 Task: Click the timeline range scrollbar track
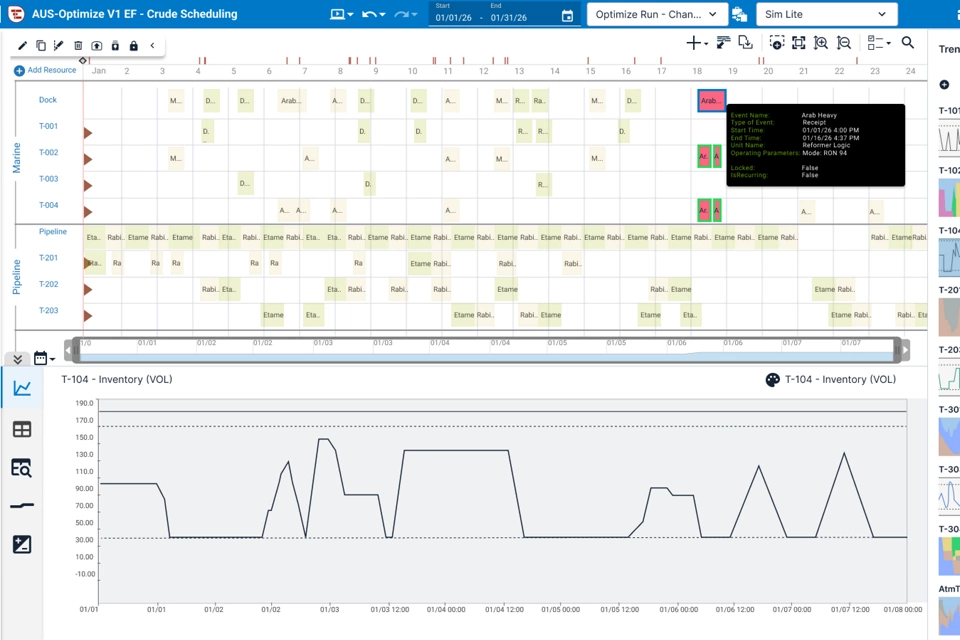coord(487,350)
